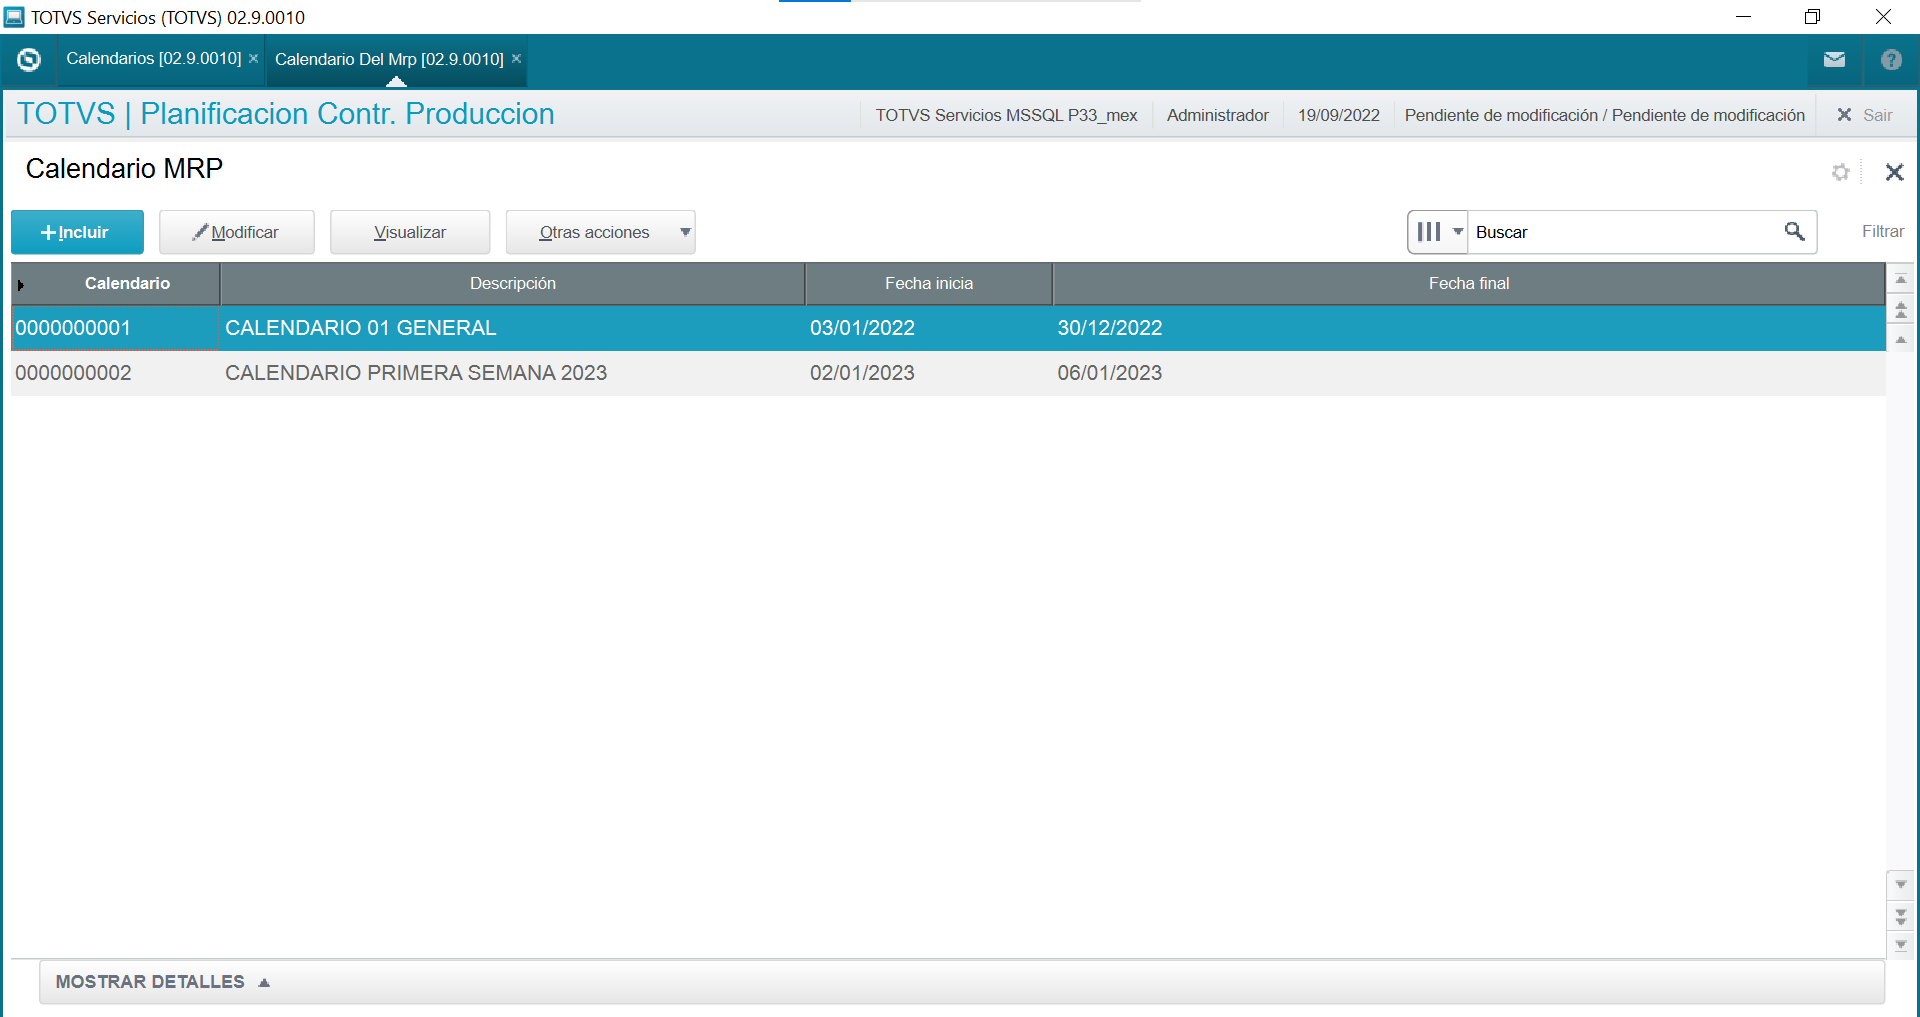This screenshot has width=1920, height=1017.
Task: Switch to Calendarios [02.9.0010] tab
Action: click(153, 59)
